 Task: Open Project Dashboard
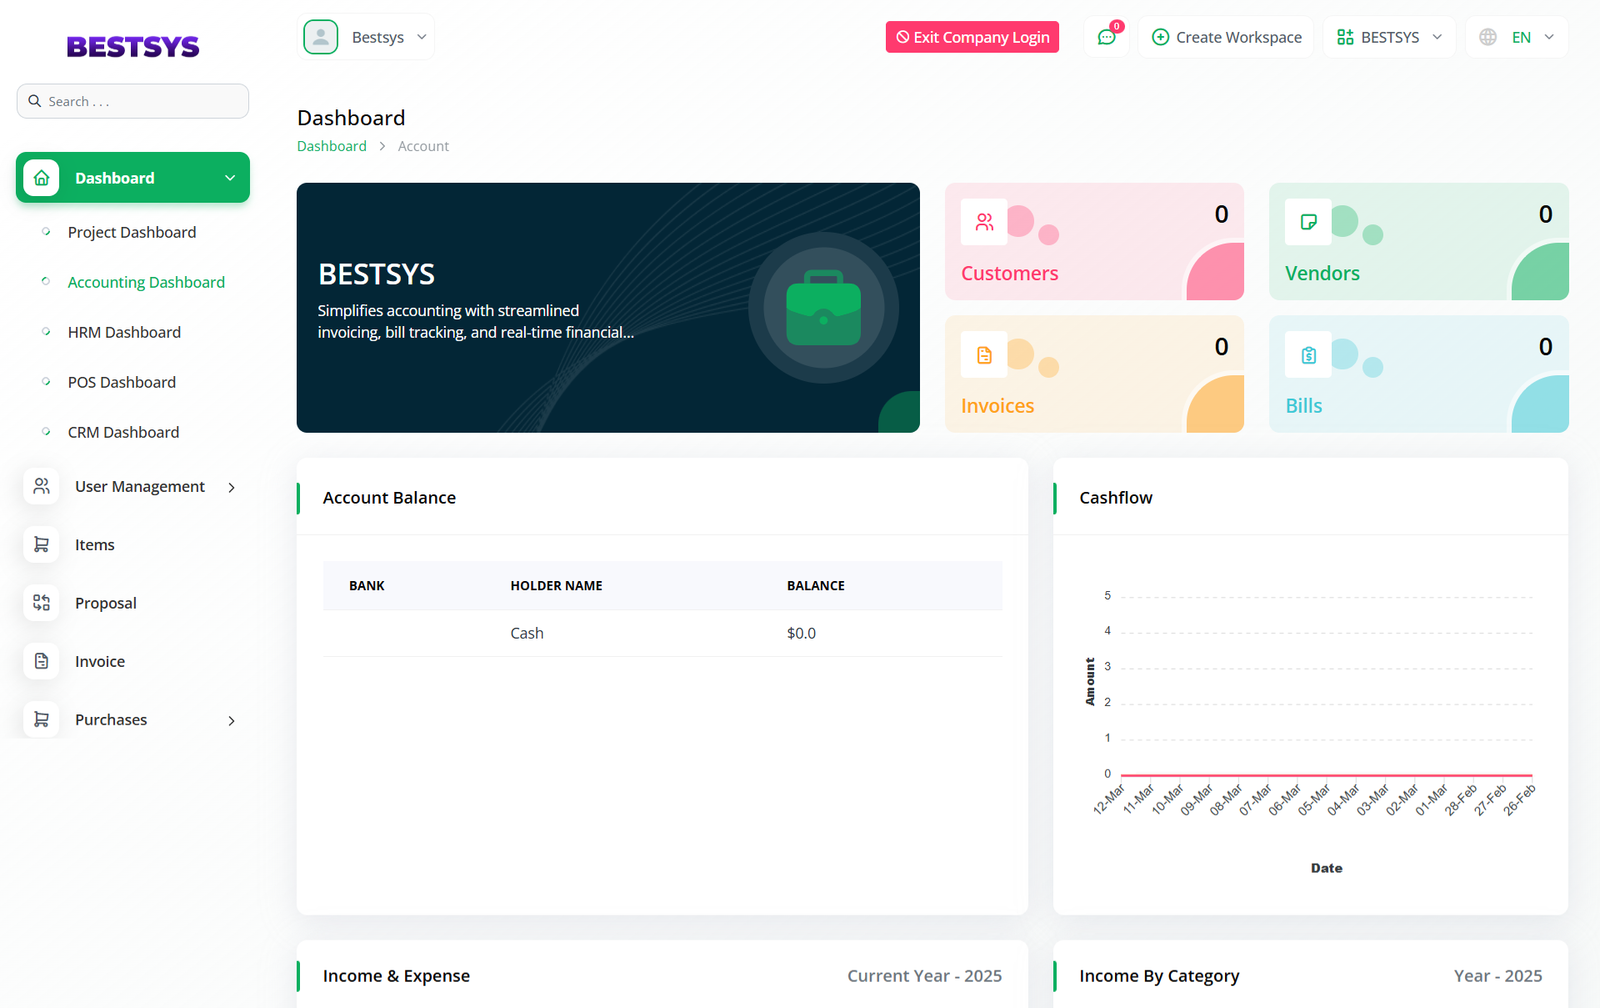(x=132, y=232)
